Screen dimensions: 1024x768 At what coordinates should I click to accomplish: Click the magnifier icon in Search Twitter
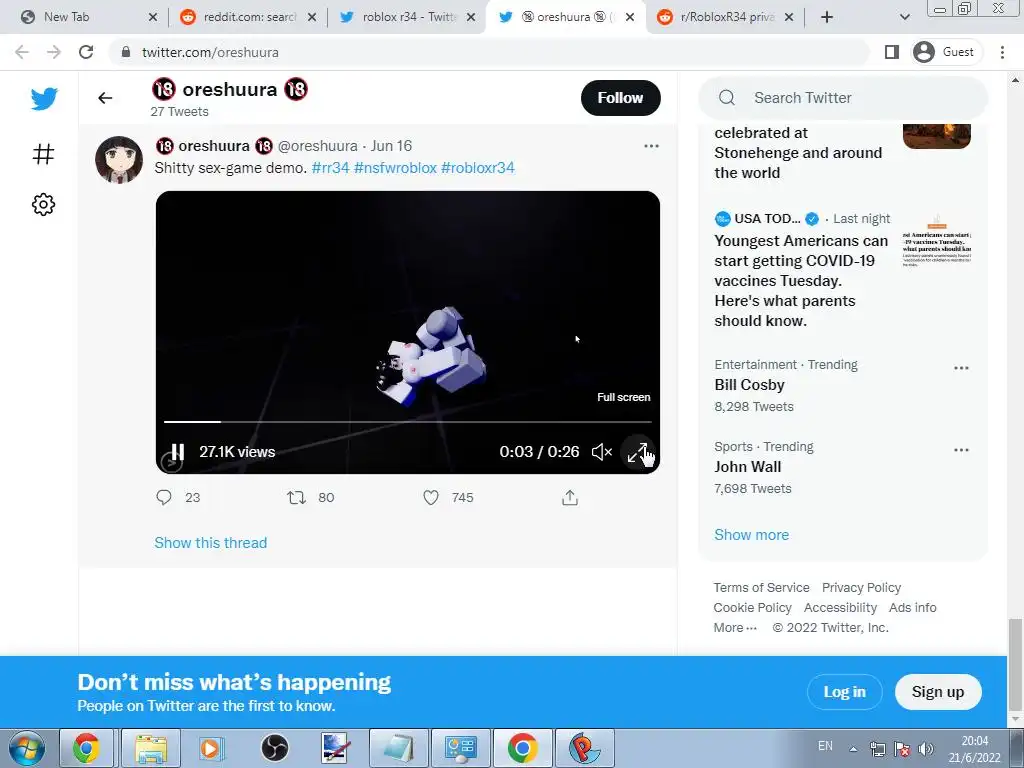[x=727, y=98]
